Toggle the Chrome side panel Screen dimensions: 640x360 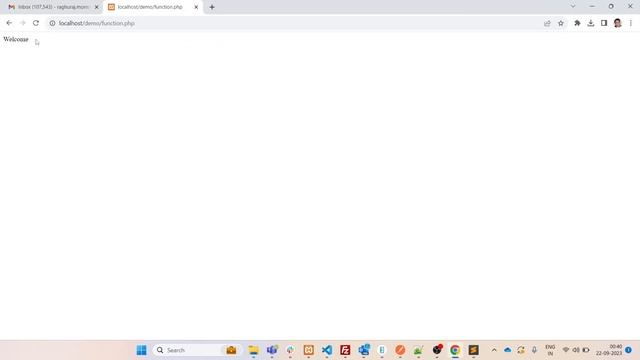tap(604, 23)
